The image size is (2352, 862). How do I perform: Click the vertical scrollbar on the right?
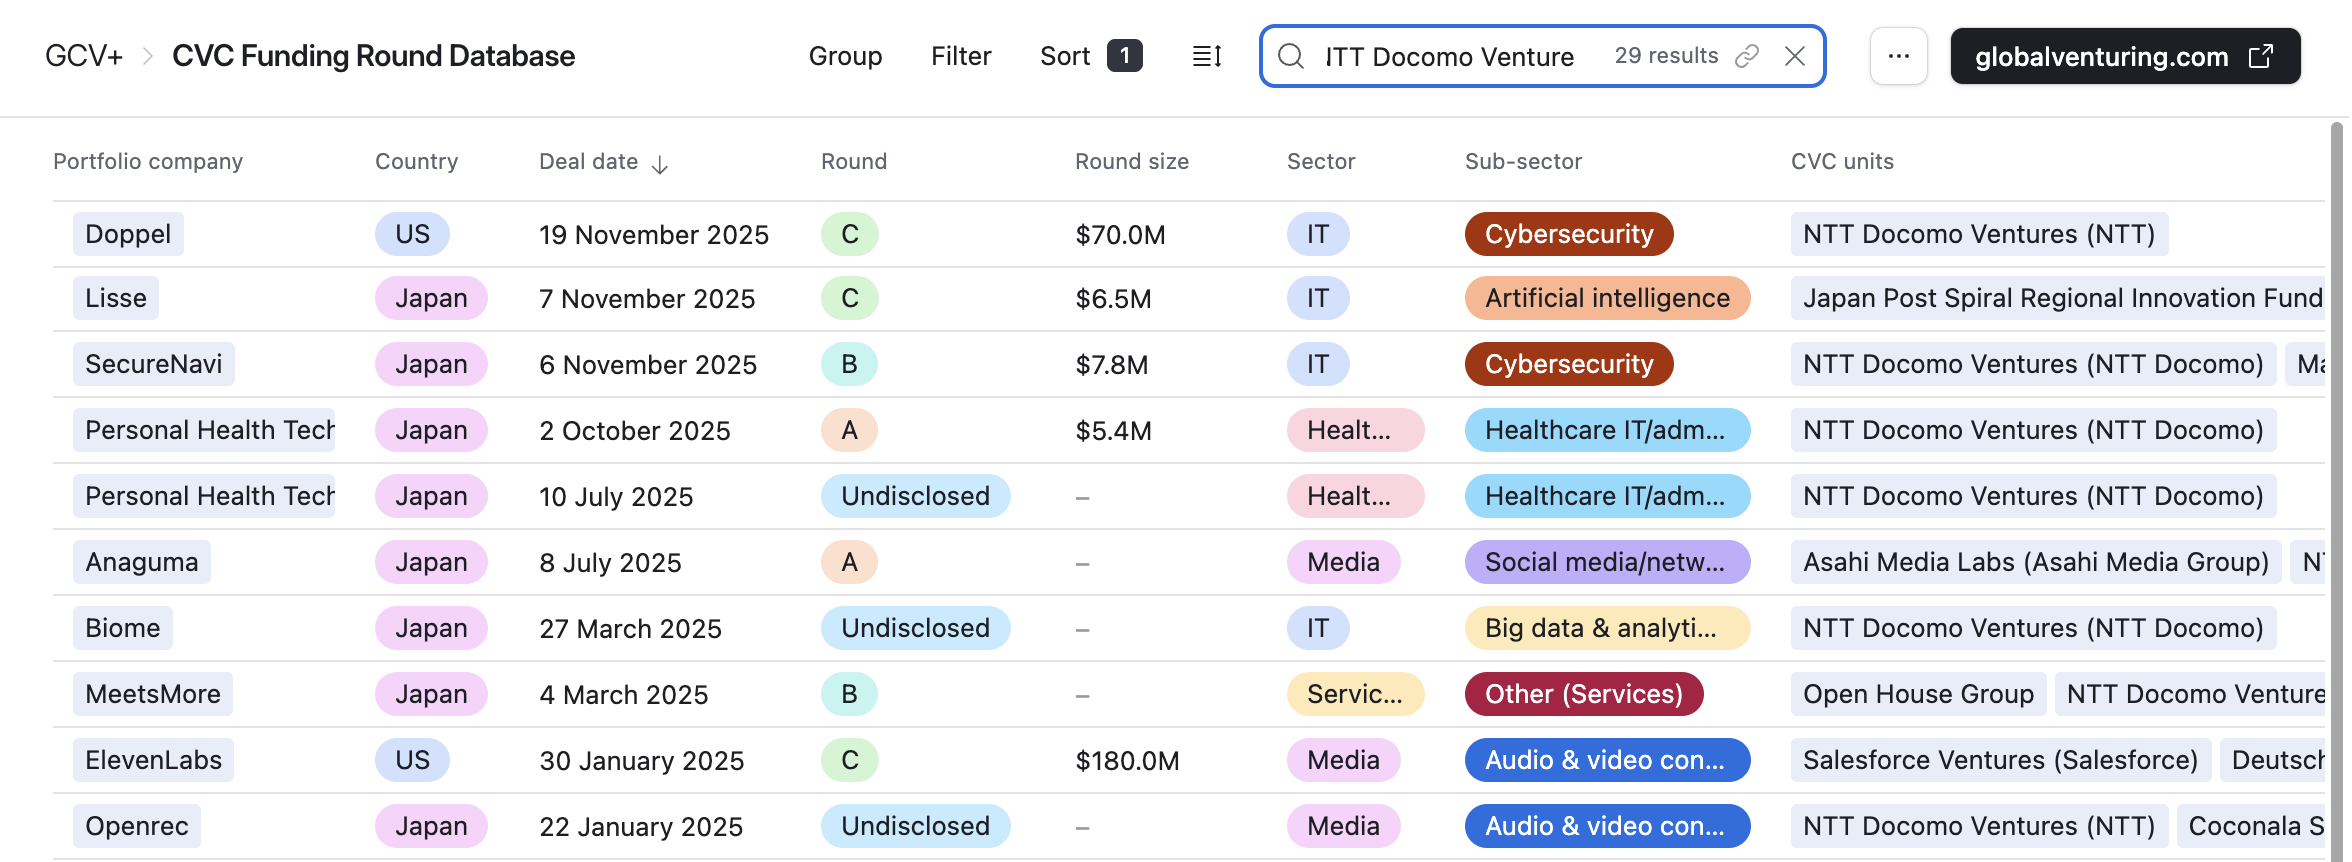coord(2337,400)
